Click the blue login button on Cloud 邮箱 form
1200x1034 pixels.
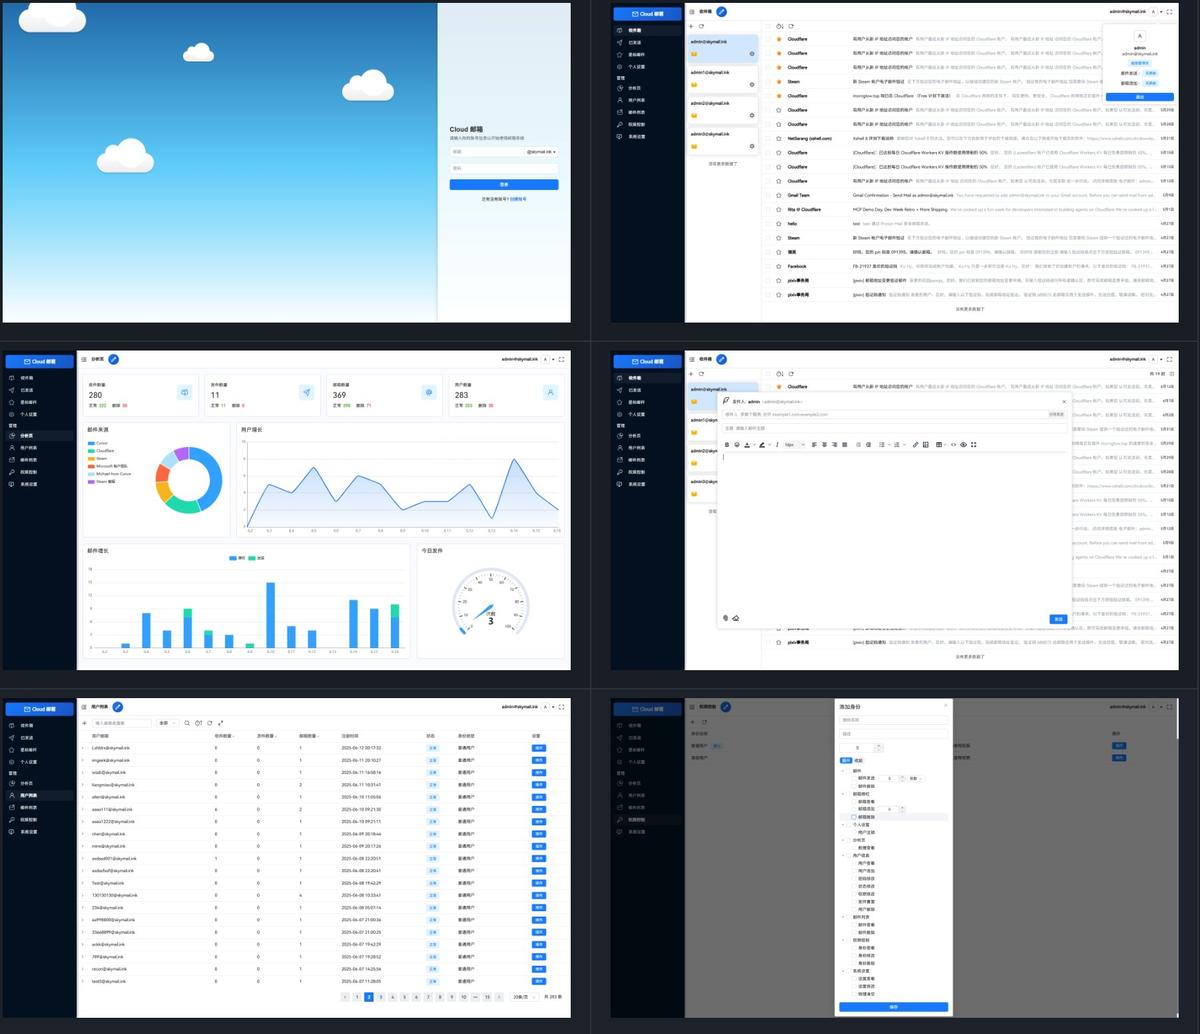[x=504, y=185]
